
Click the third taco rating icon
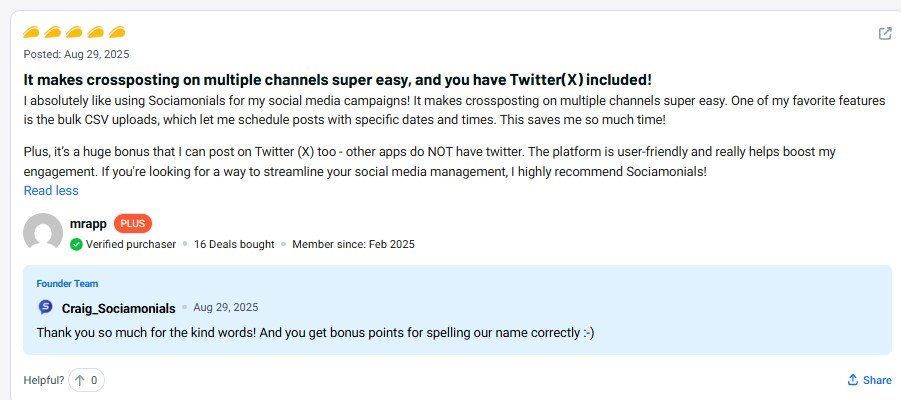coord(75,33)
